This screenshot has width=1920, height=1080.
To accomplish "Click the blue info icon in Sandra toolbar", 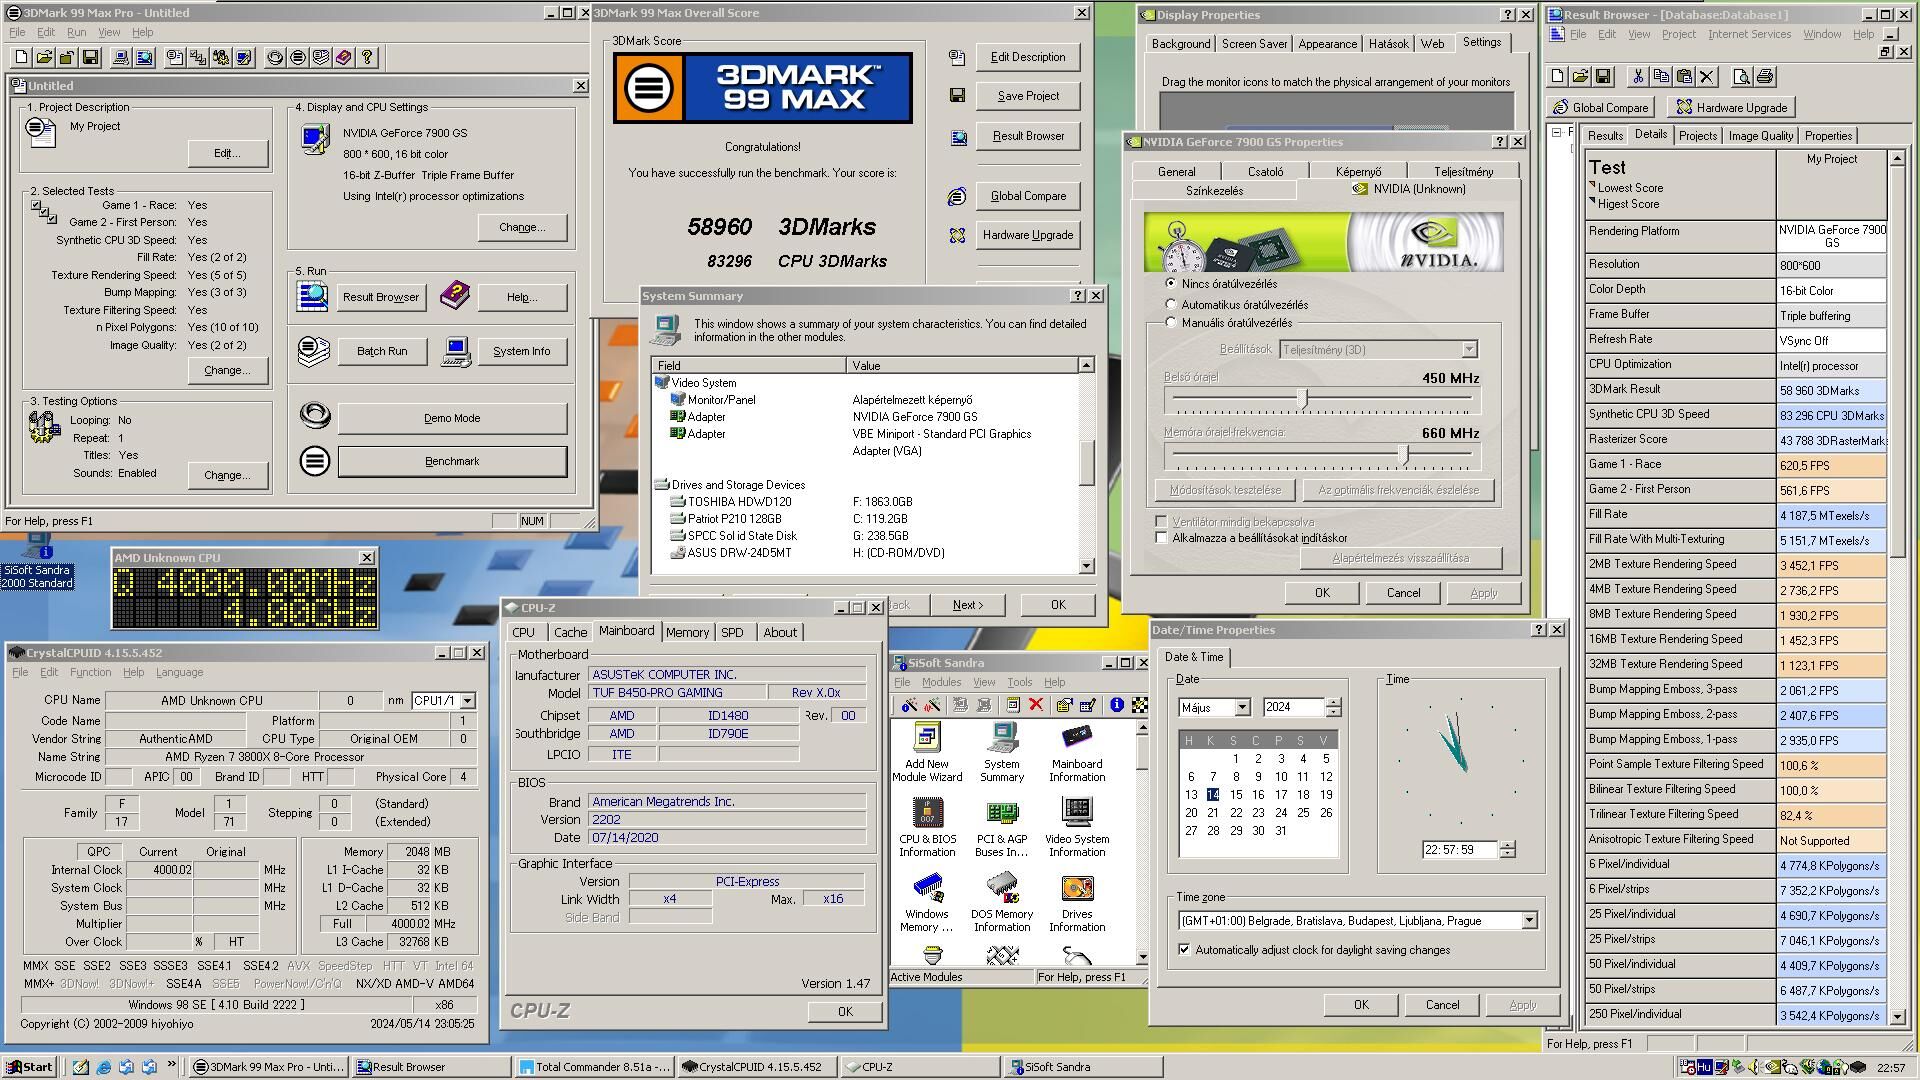I will (1116, 705).
